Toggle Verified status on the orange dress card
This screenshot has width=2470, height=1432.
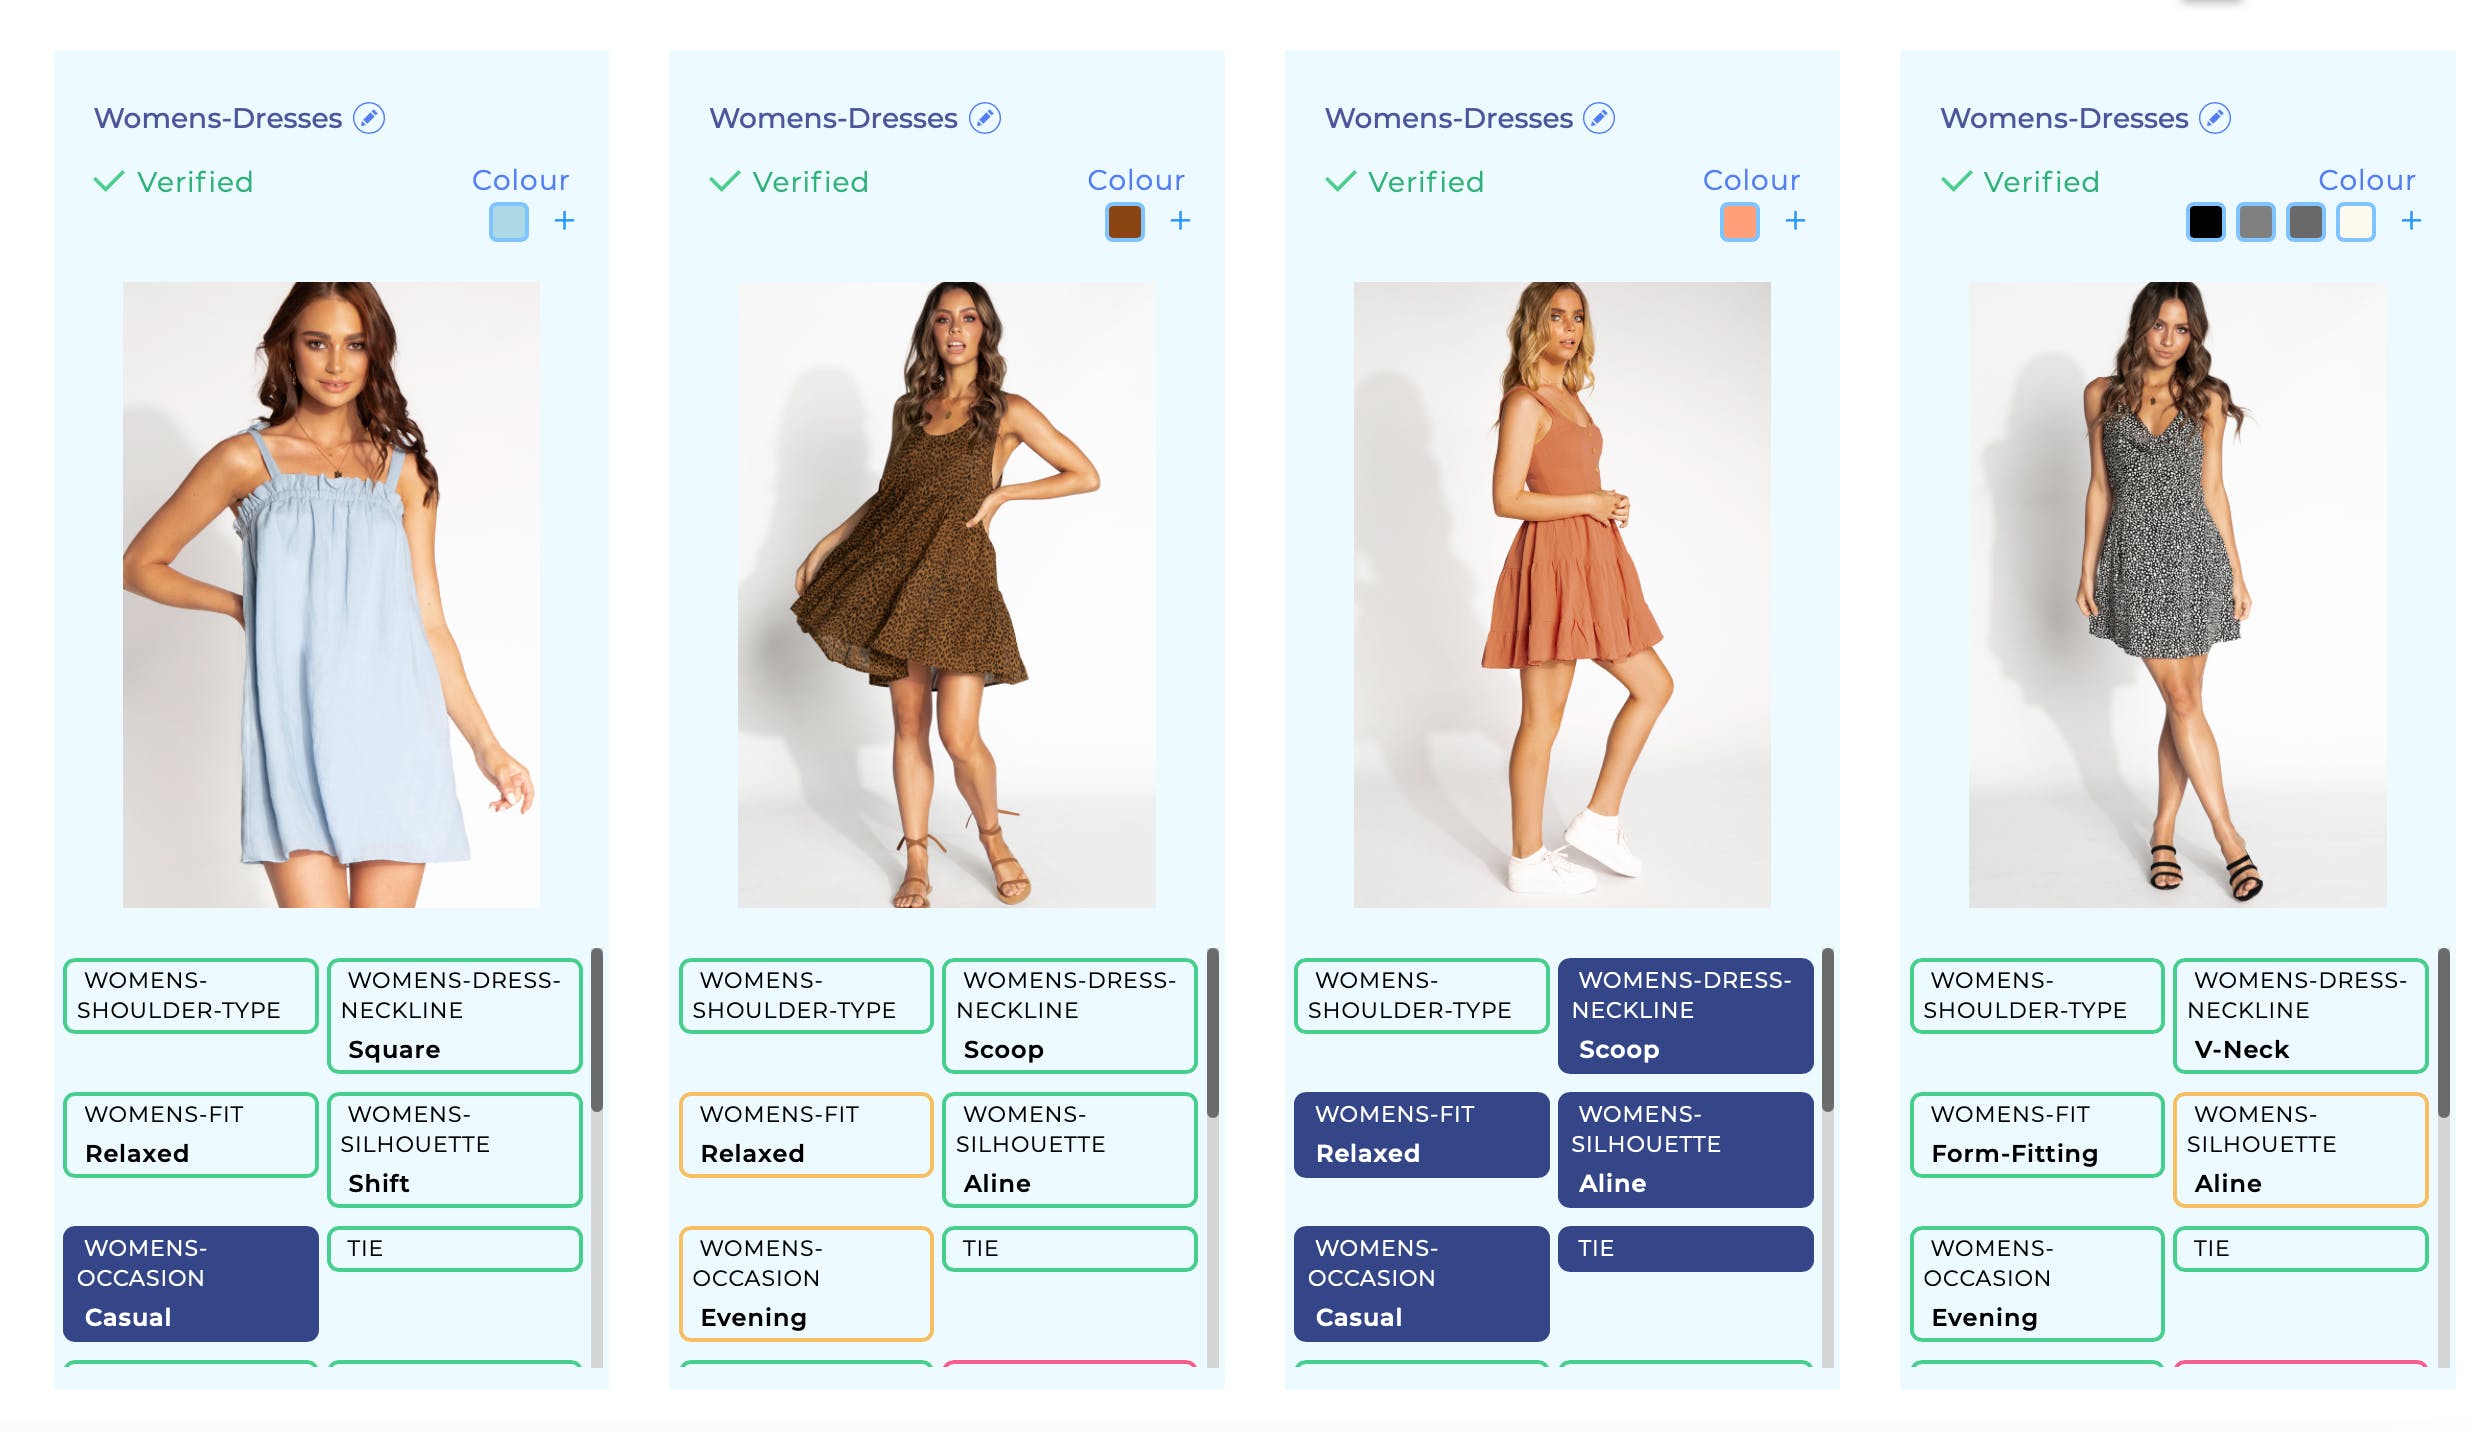click(x=1404, y=182)
